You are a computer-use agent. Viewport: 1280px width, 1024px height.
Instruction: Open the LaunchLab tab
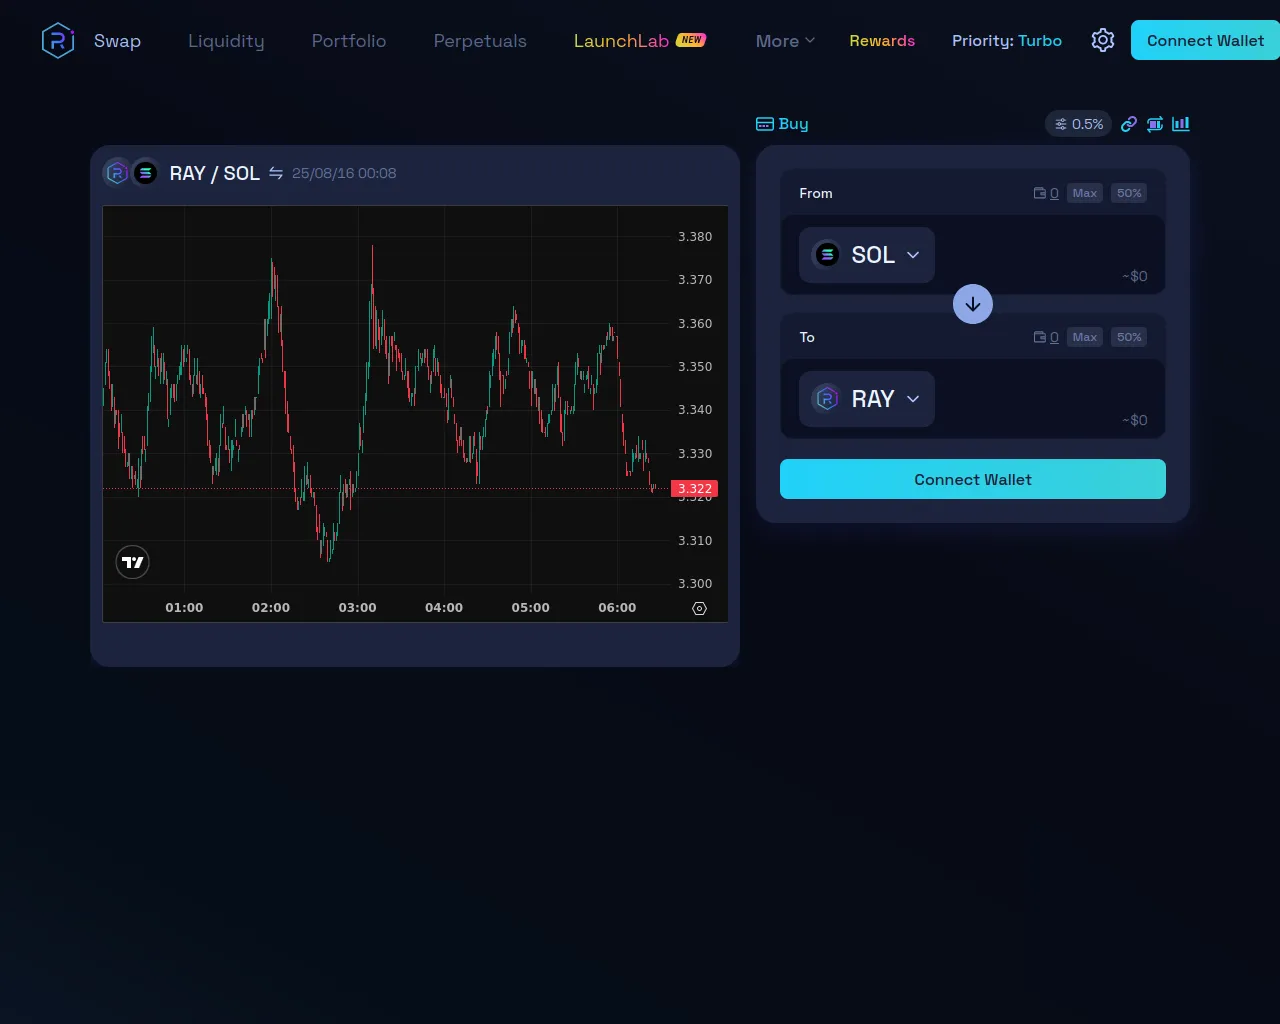(640, 41)
